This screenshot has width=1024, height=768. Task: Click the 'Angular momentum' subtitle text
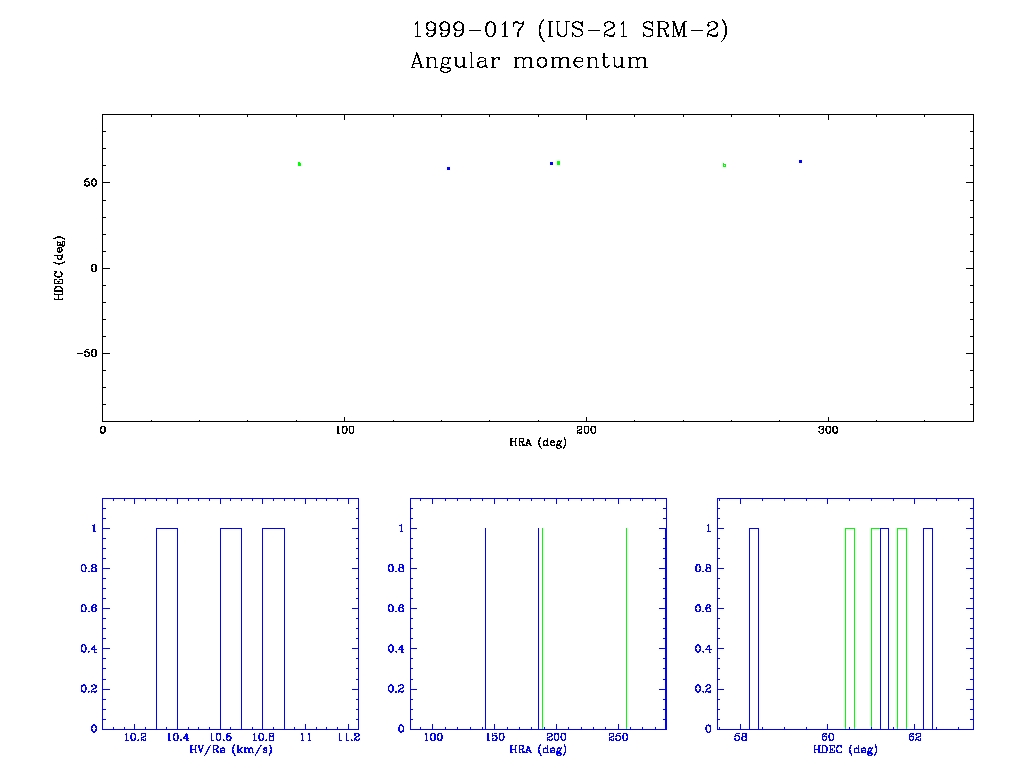click(529, 61)
